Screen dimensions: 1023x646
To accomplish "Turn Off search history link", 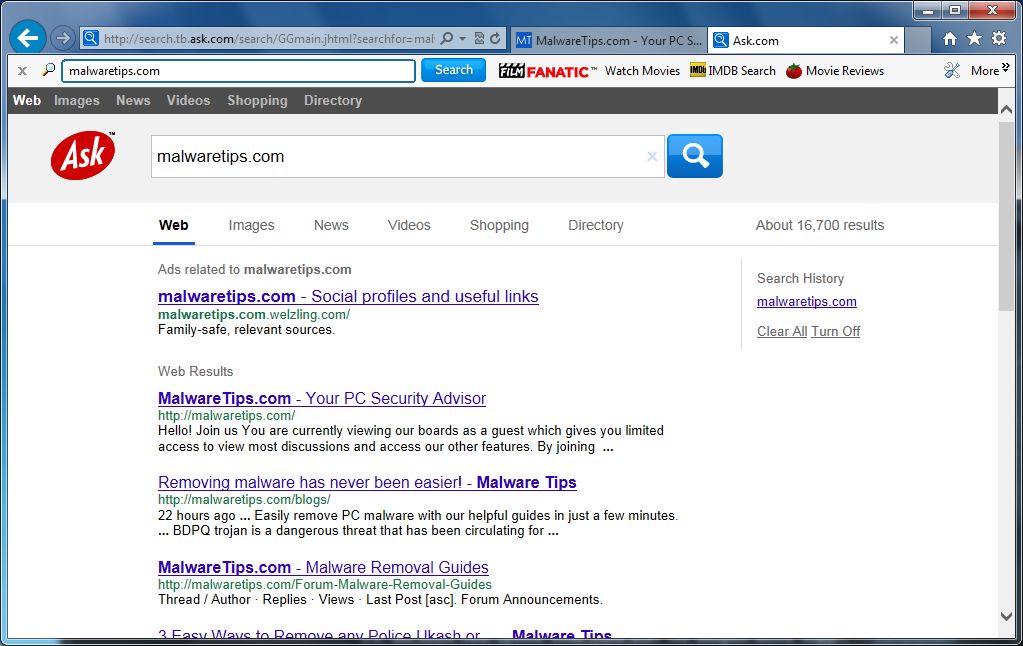I will click(x=836, y=331).
